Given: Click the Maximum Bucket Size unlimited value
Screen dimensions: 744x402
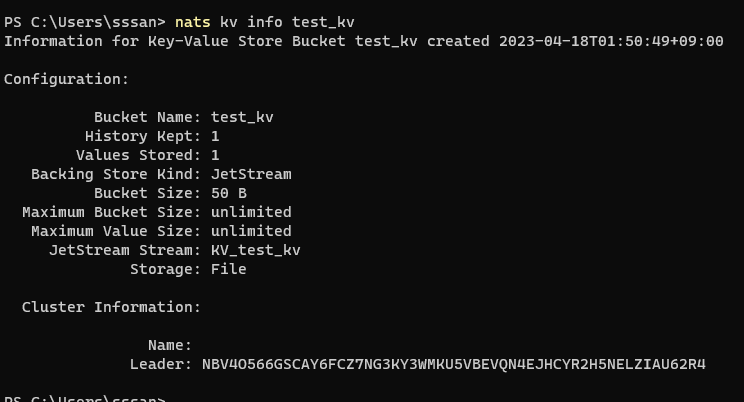Looking at the screenshot, I should click(x=251, y=212).
